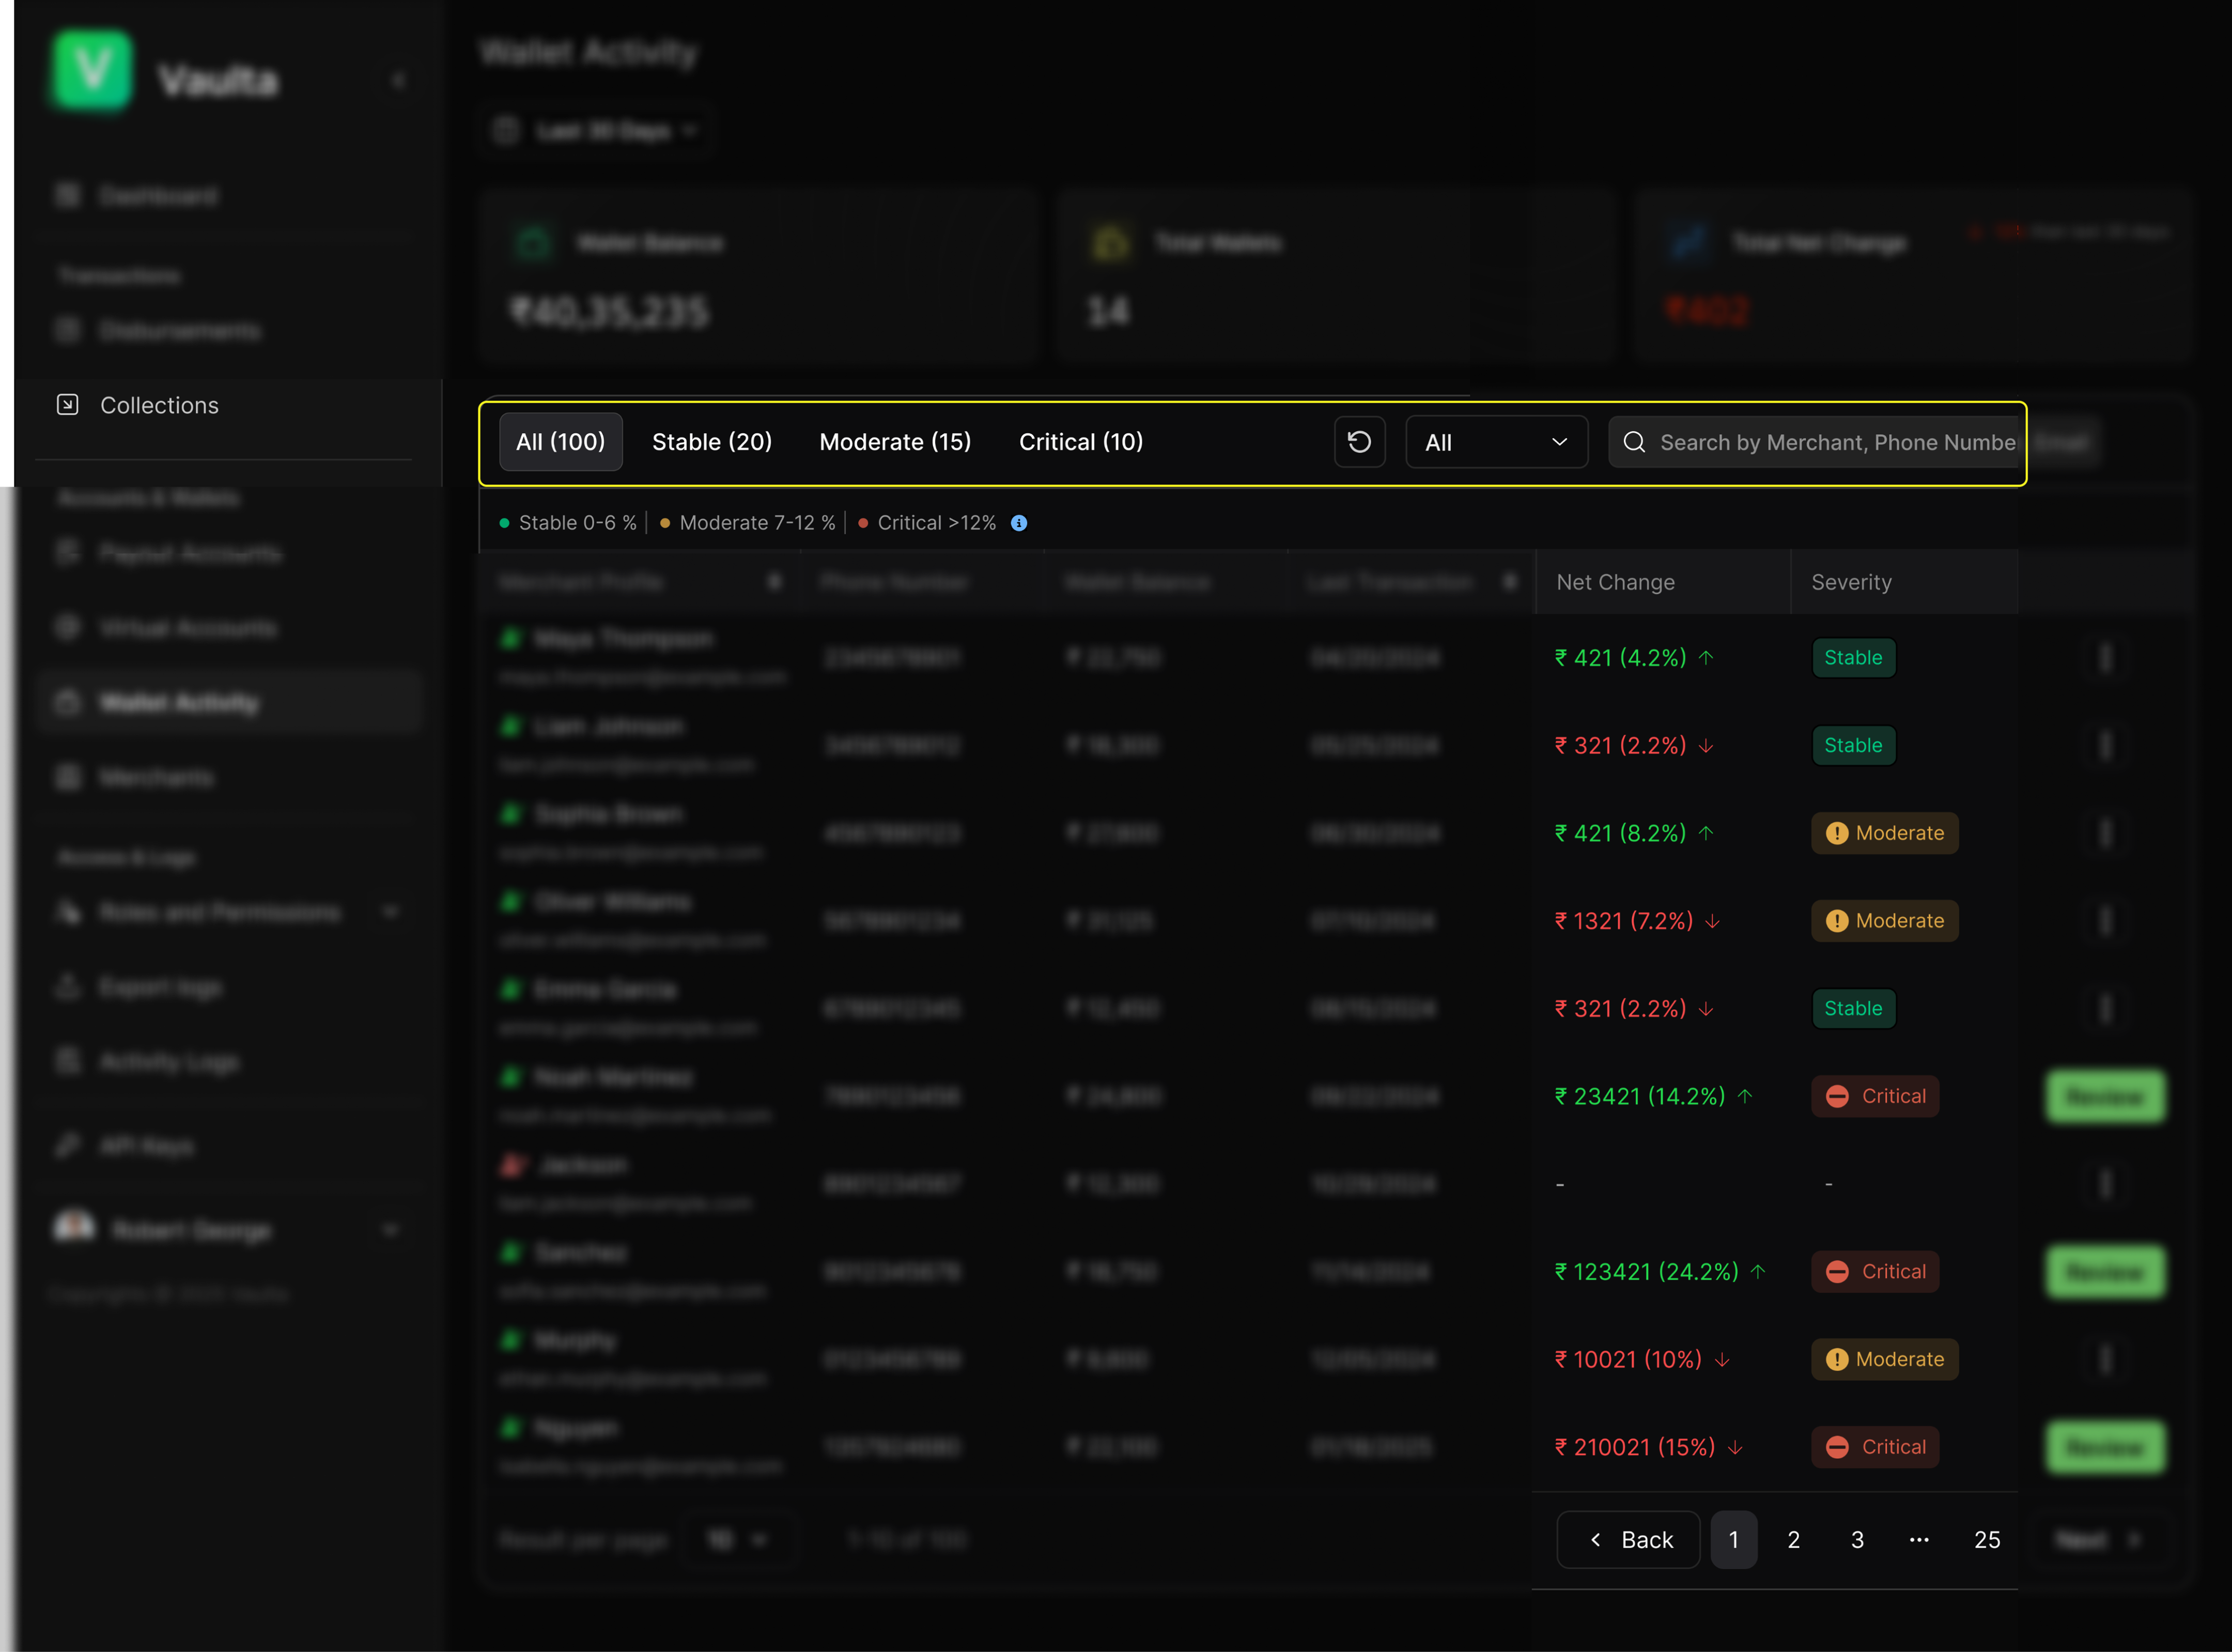Click the refresh icon beside the filter tabs
2232x1652 pixels.
point(1359,442)
